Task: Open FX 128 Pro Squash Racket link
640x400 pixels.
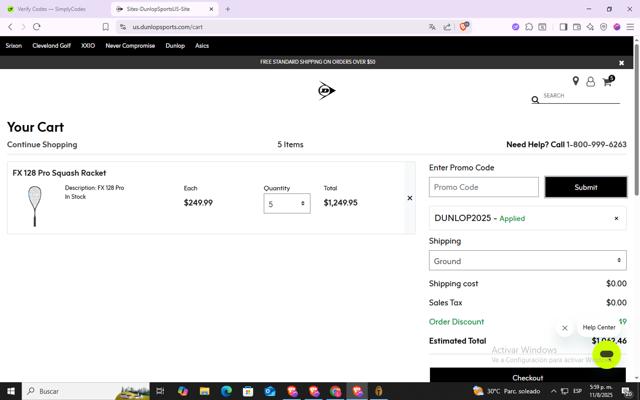Action: 59,173
